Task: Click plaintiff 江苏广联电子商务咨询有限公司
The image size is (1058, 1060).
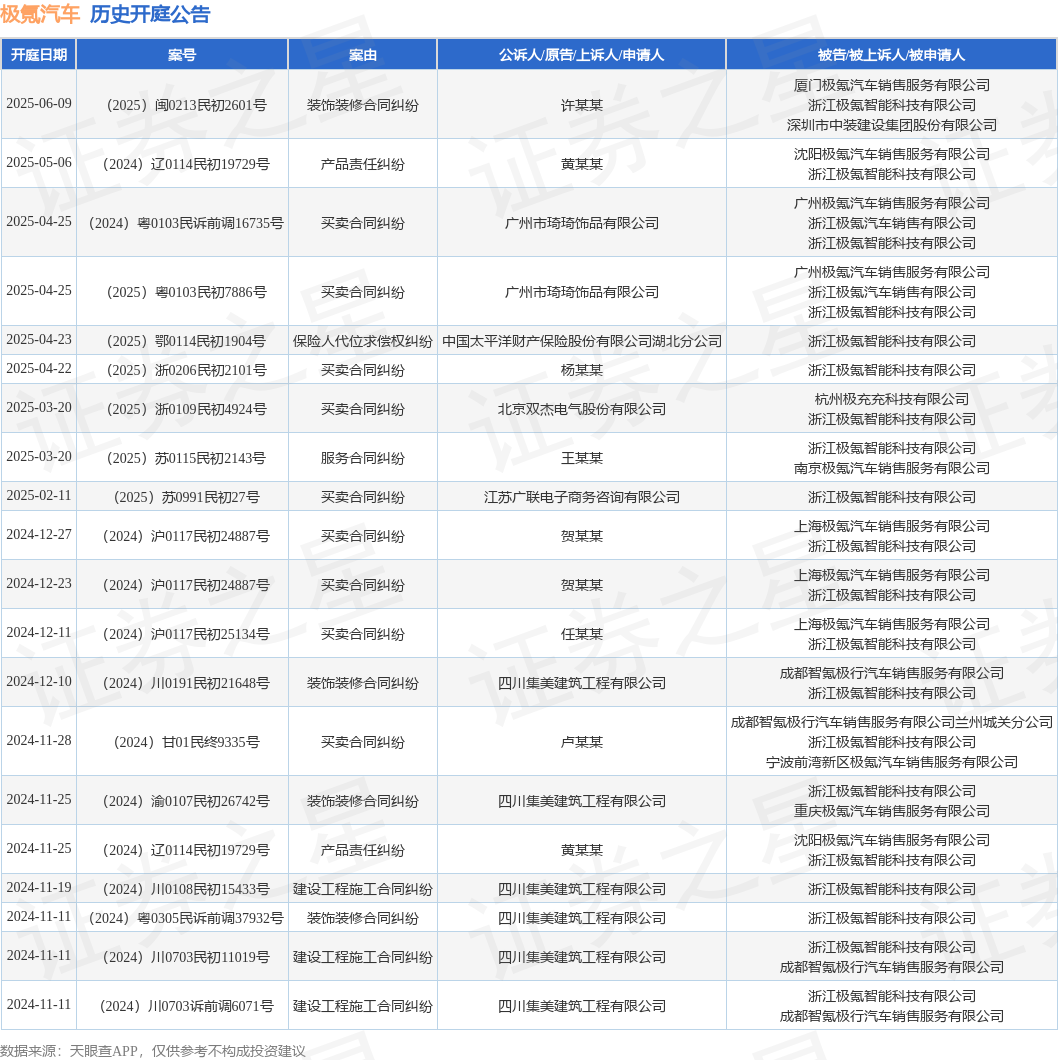Action: 581,498
